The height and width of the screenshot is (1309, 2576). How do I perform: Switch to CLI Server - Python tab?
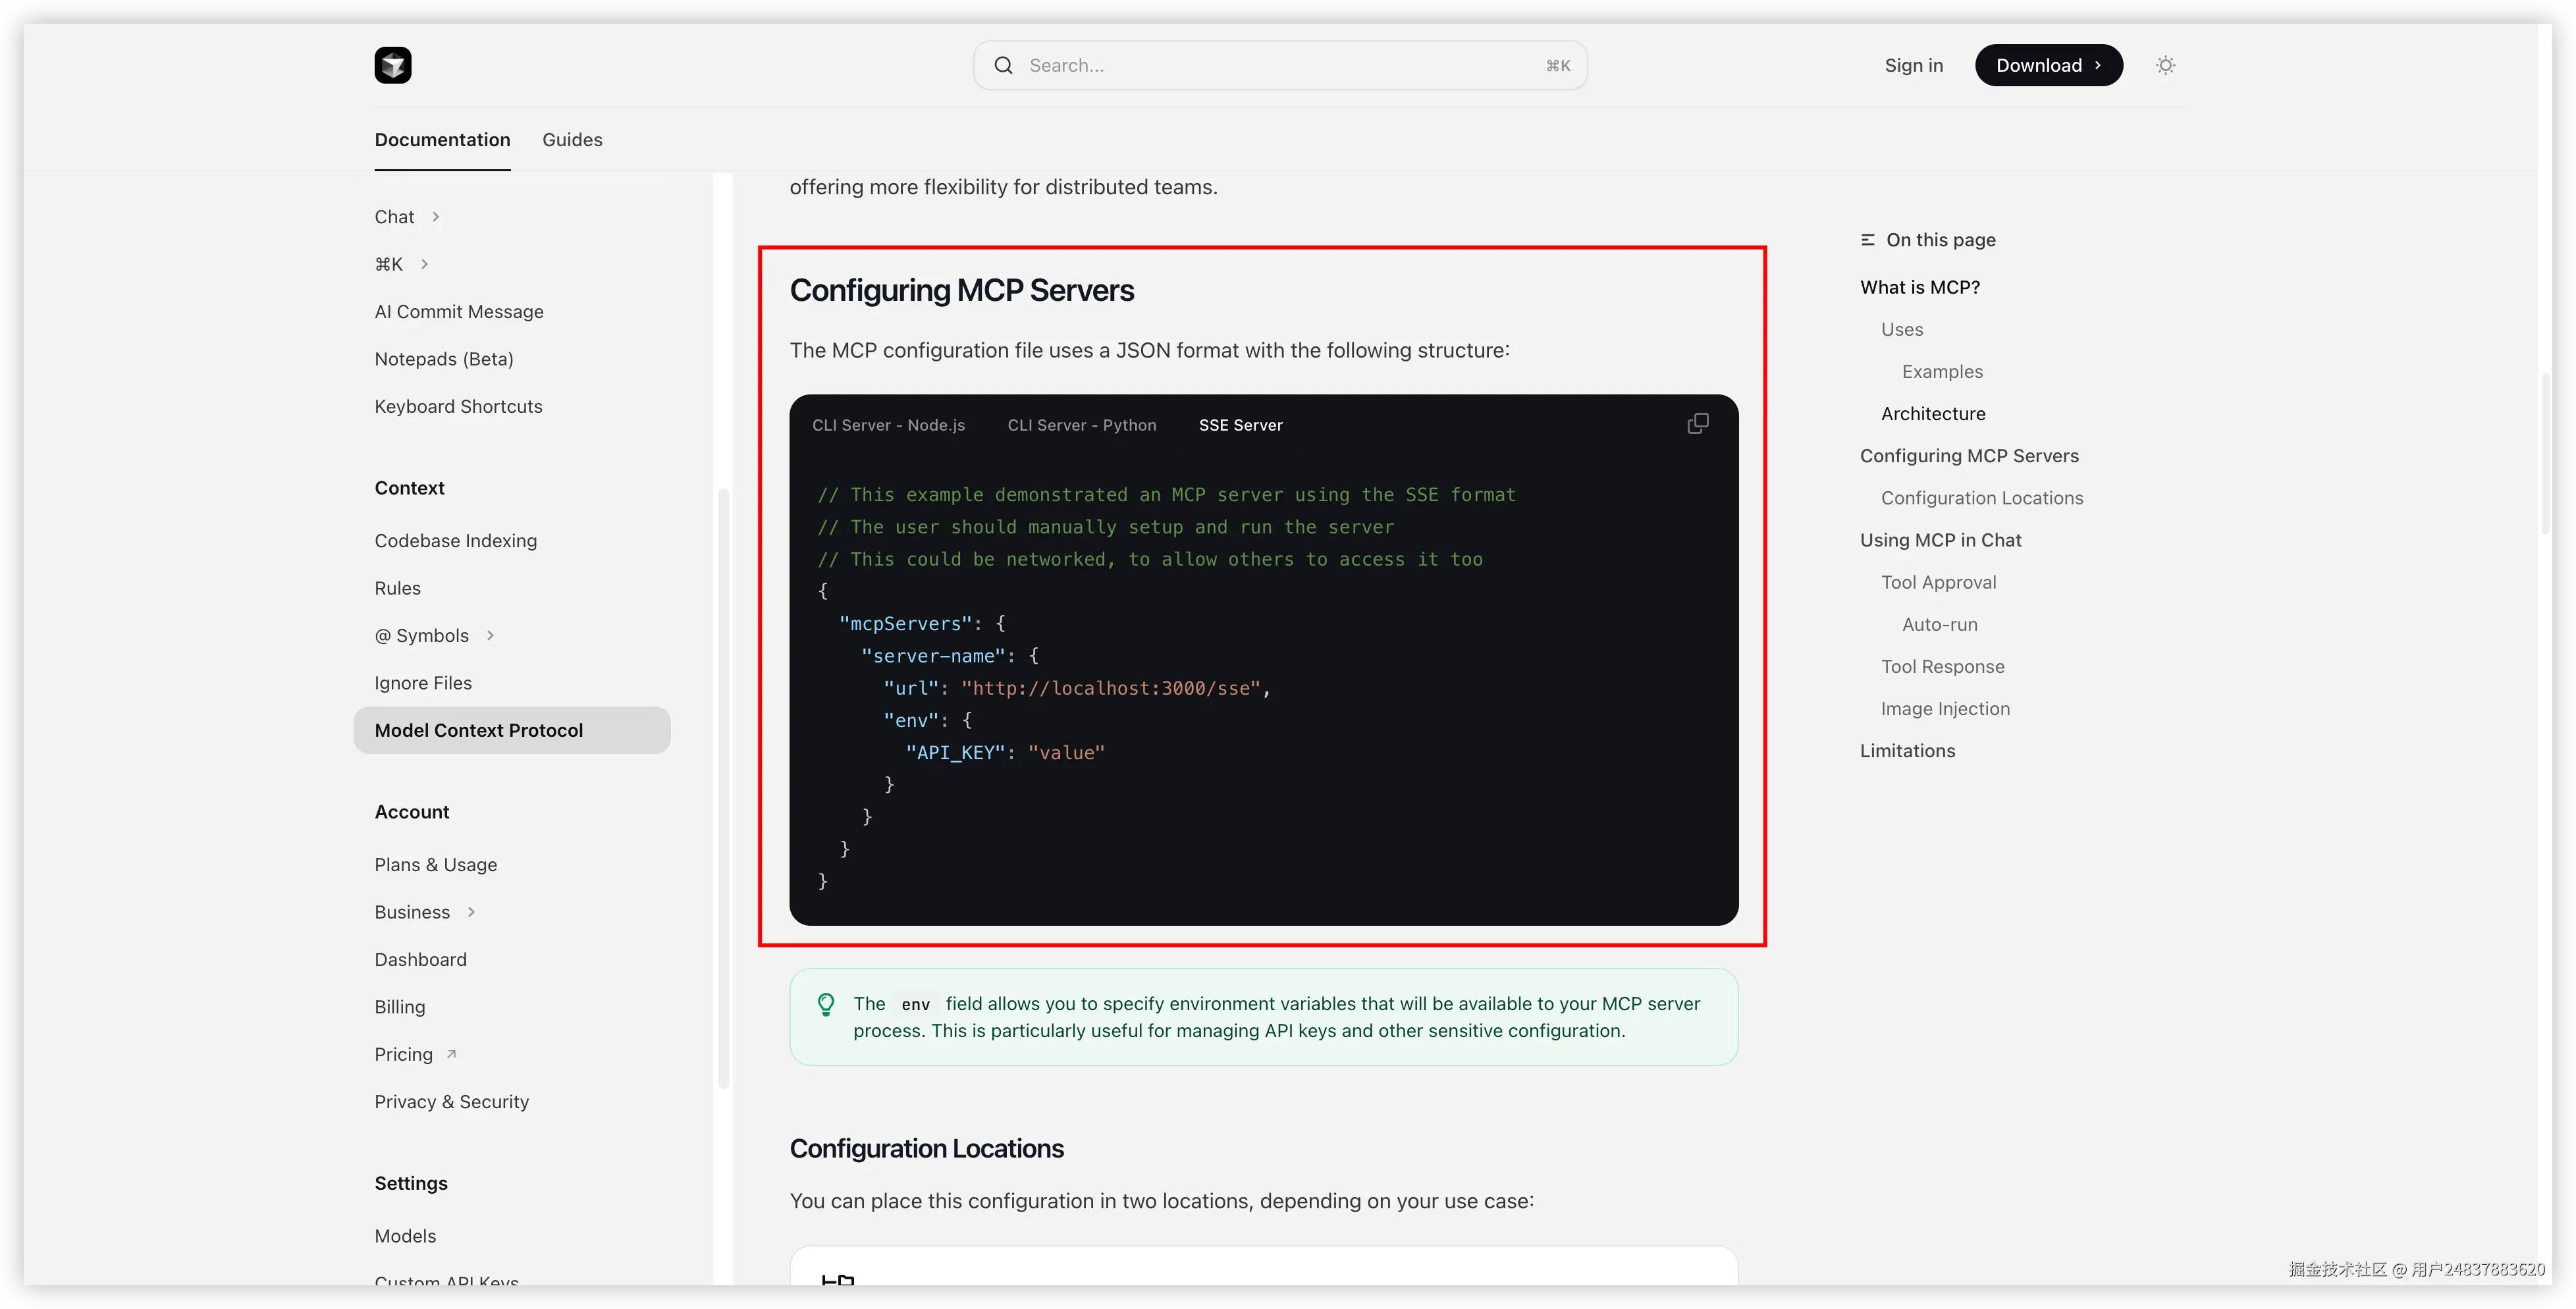(1081, 425)
